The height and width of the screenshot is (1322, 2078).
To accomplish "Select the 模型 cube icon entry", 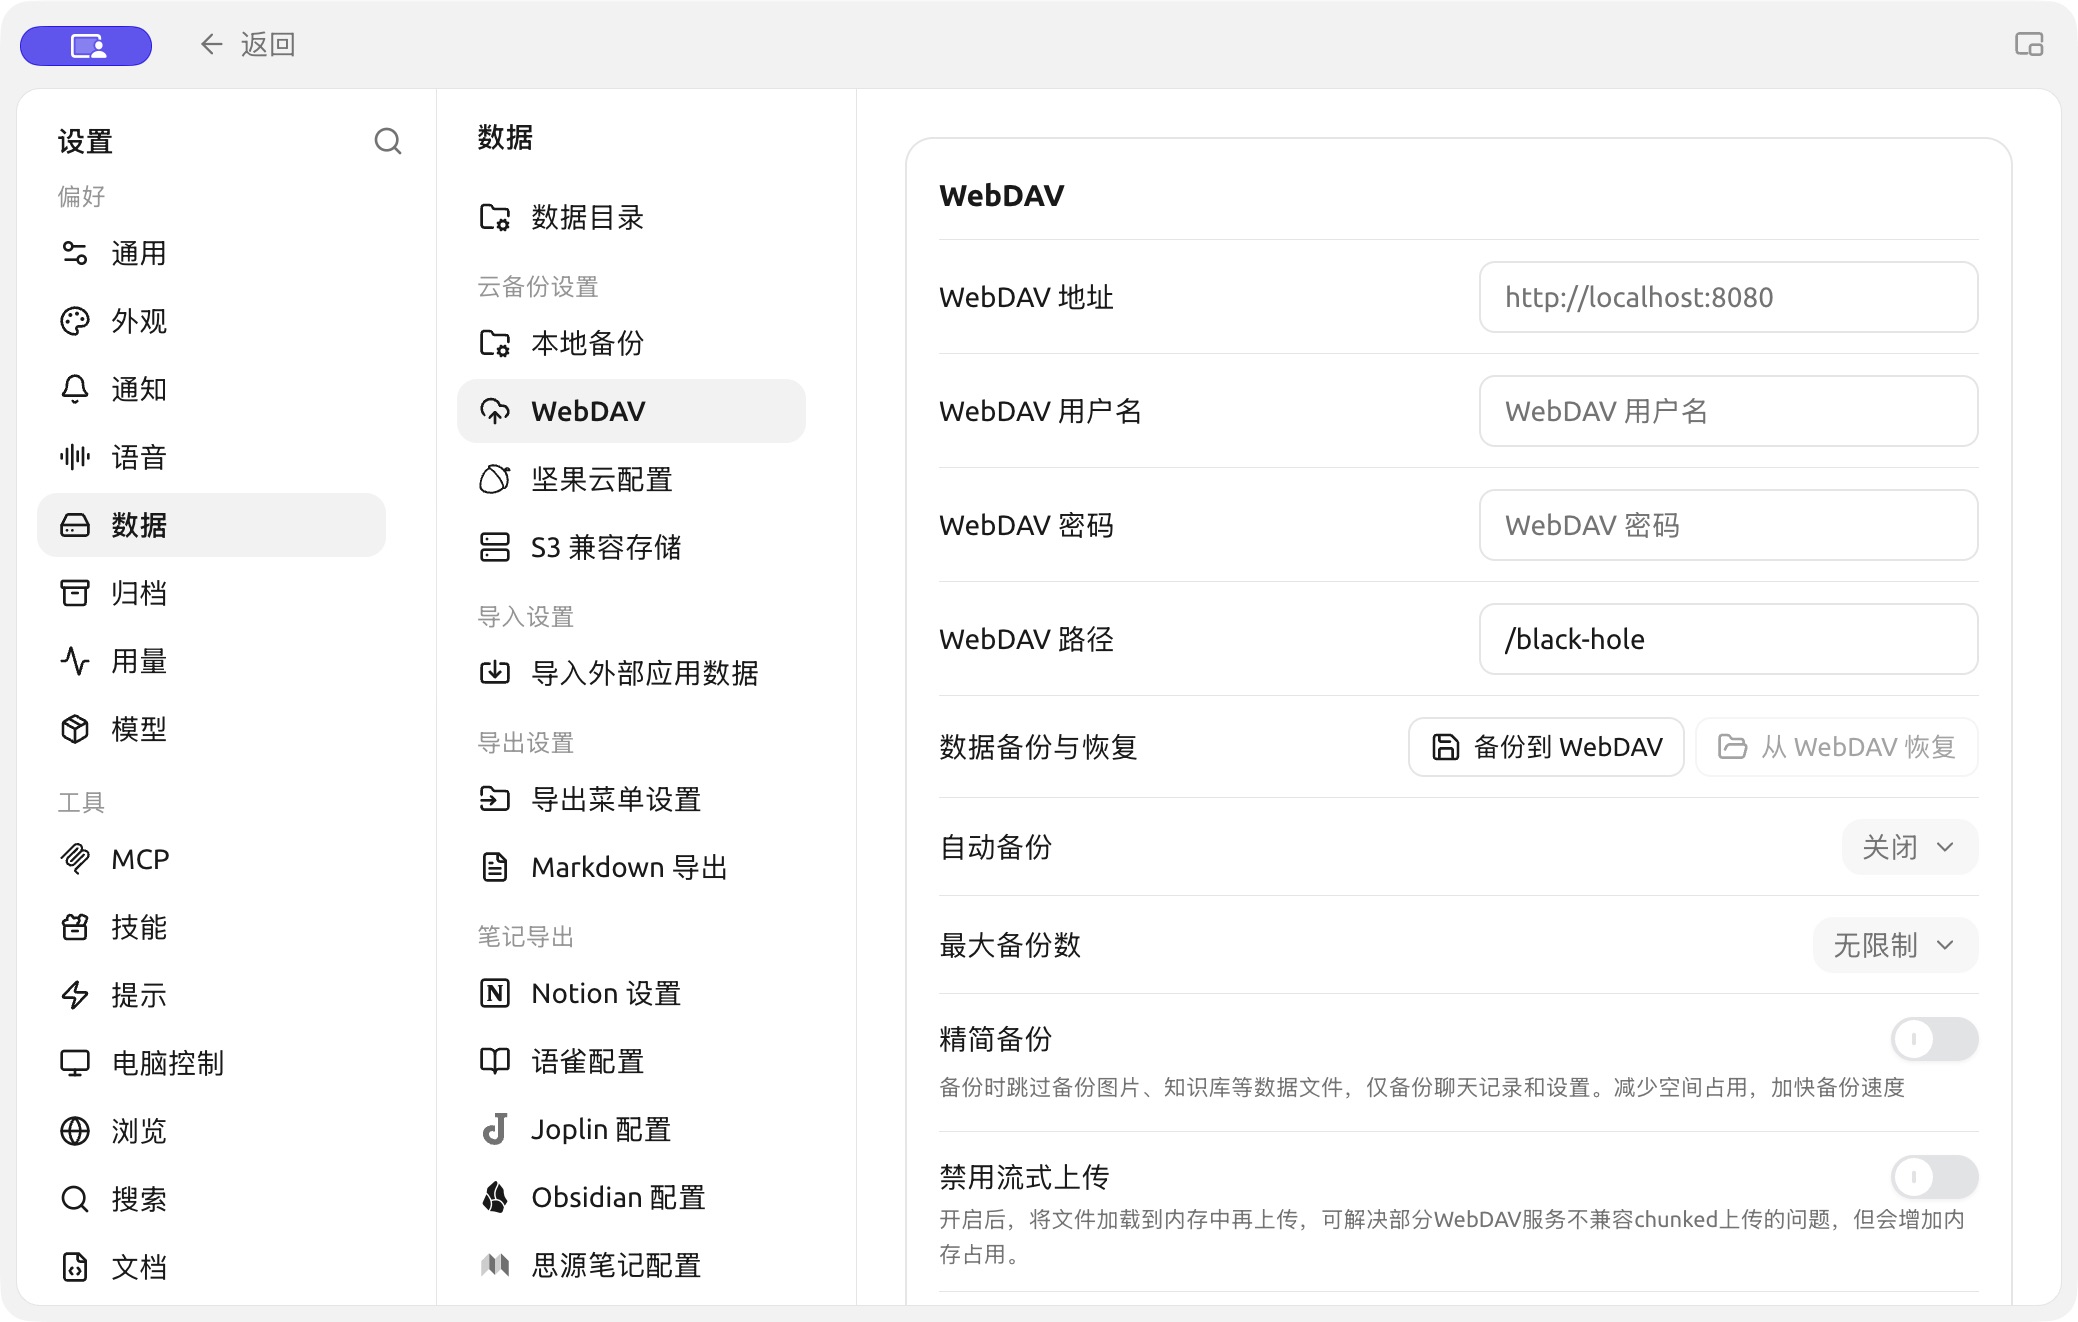I will click(211, 729).
